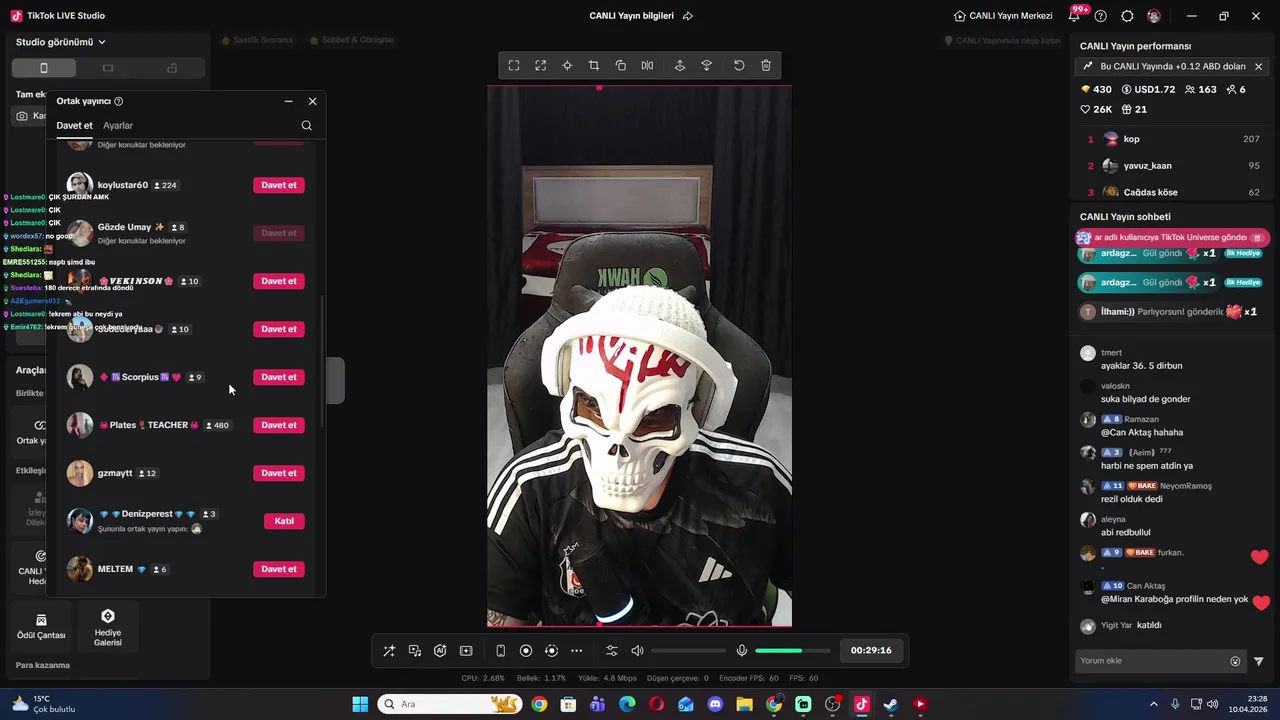Image resolution: width=1280 pixels, height=720 pixels.
Task: Invite koylustar60 with Davet et
Action: (279, 185)
